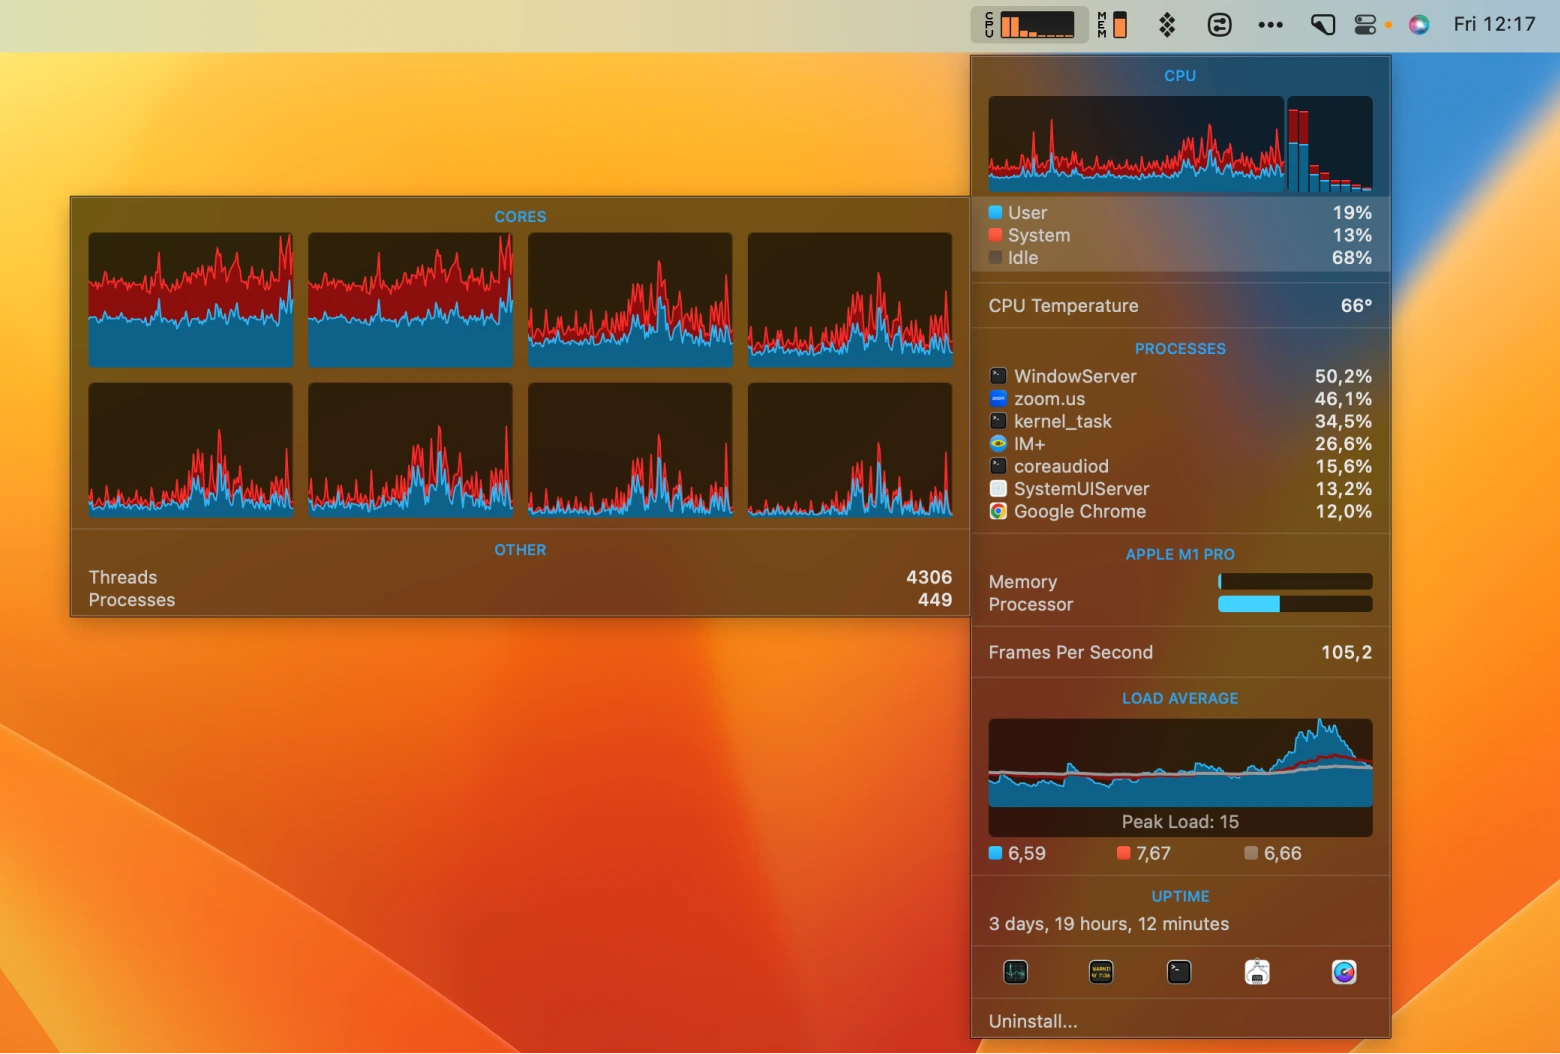This screenshot has height=1054, width=1560.
Task: Open the MEM memory meter menu bar item
Action: pyautogui.click(x=1112, y=25)
